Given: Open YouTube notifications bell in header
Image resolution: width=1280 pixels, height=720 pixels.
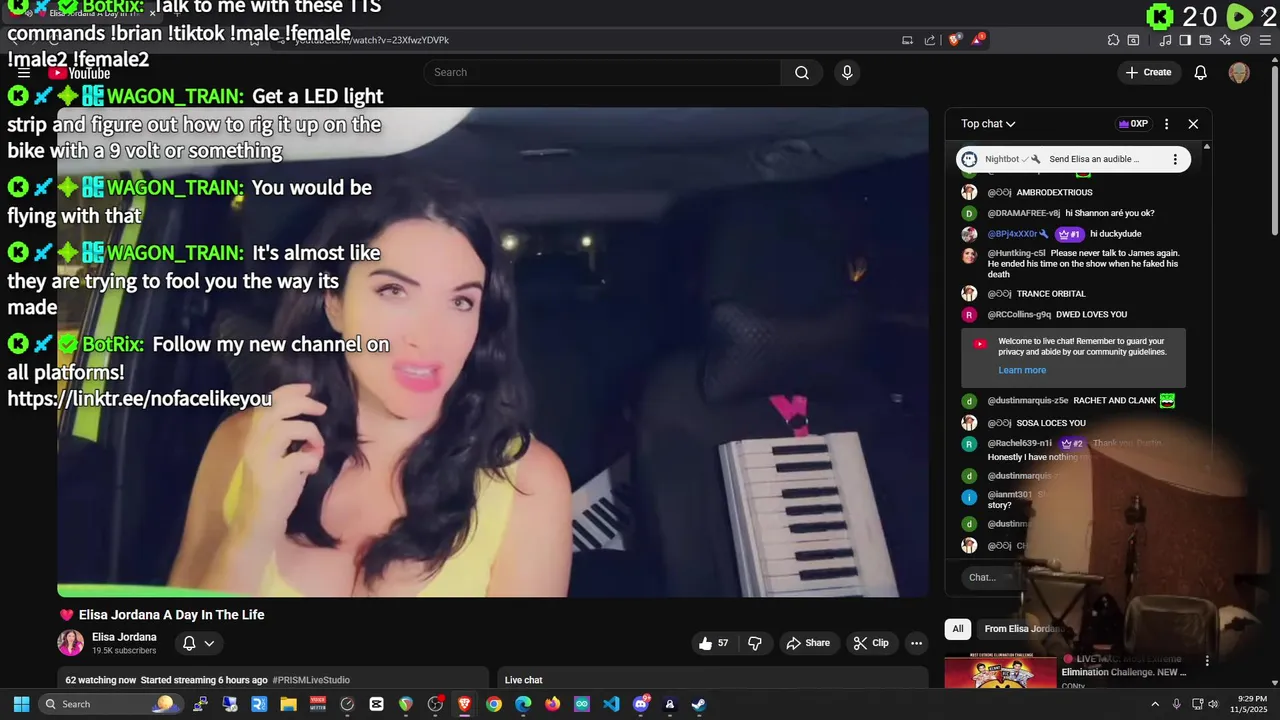Looking at the screenshot, I should pyautogui.click(x=1201, y=72).
